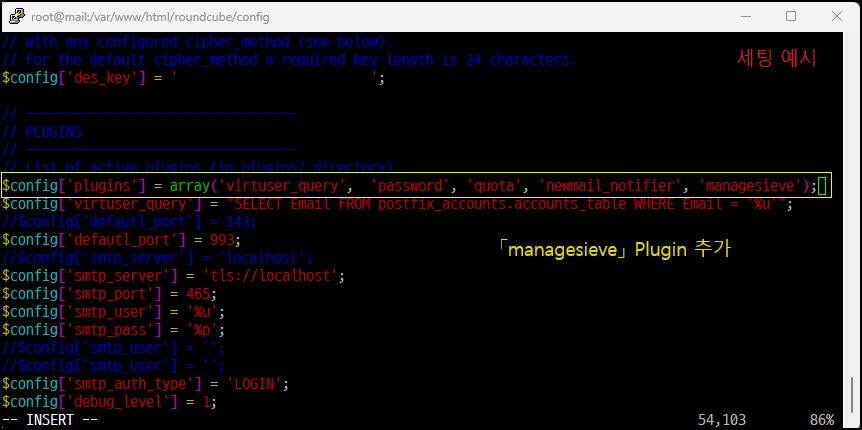This screenshot has width=862, height=430.
Task: Click the 'array' keyword on the plugins line
Action: tap(190, 186)
